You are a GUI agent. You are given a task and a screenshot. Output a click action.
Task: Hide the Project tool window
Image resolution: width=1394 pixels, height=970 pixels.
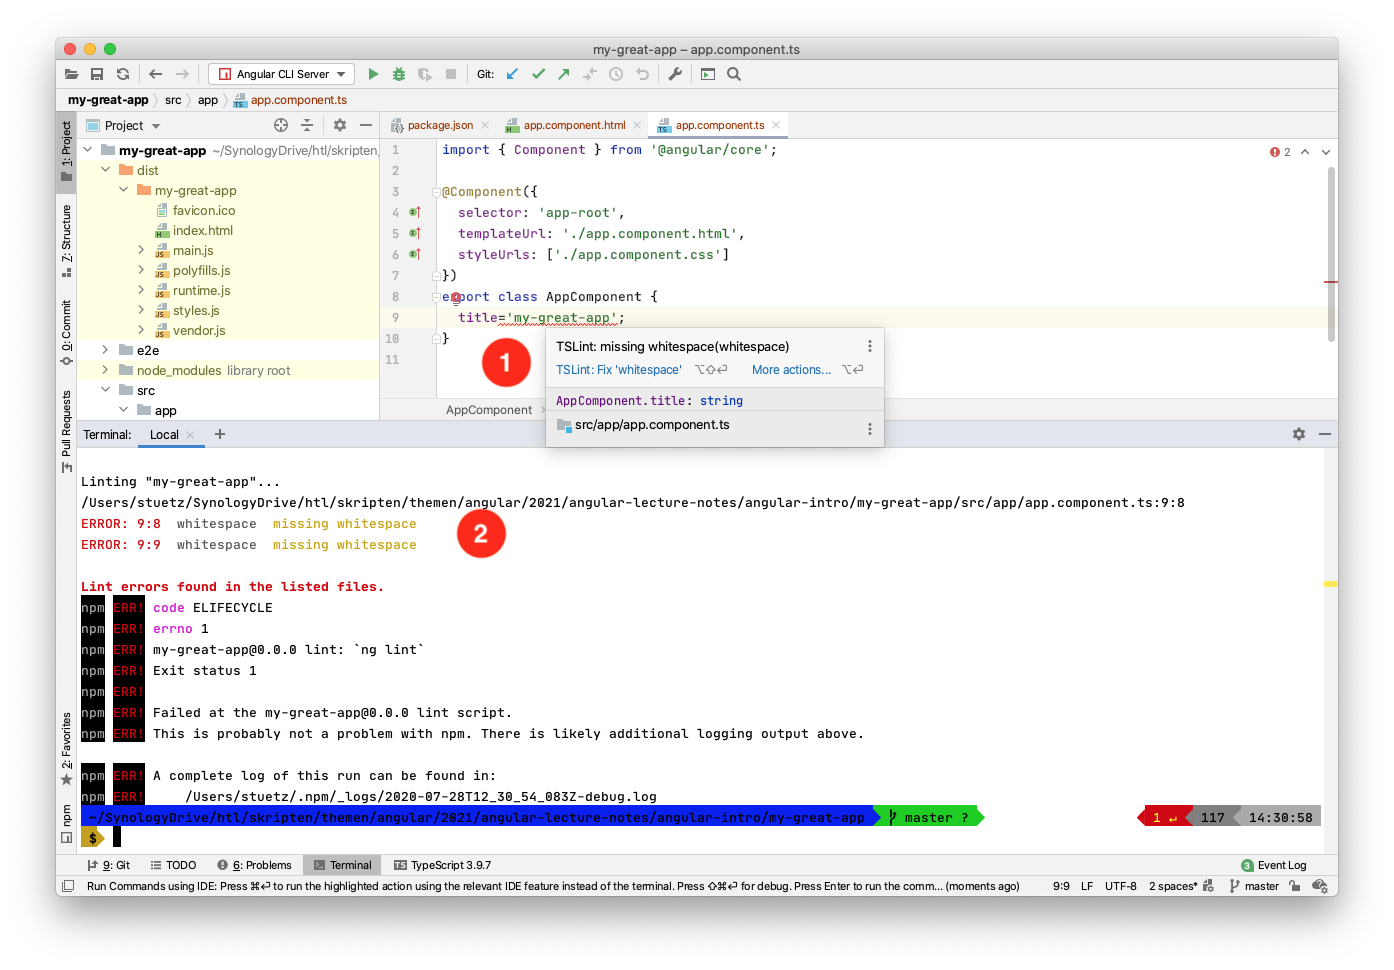(366, 125)
